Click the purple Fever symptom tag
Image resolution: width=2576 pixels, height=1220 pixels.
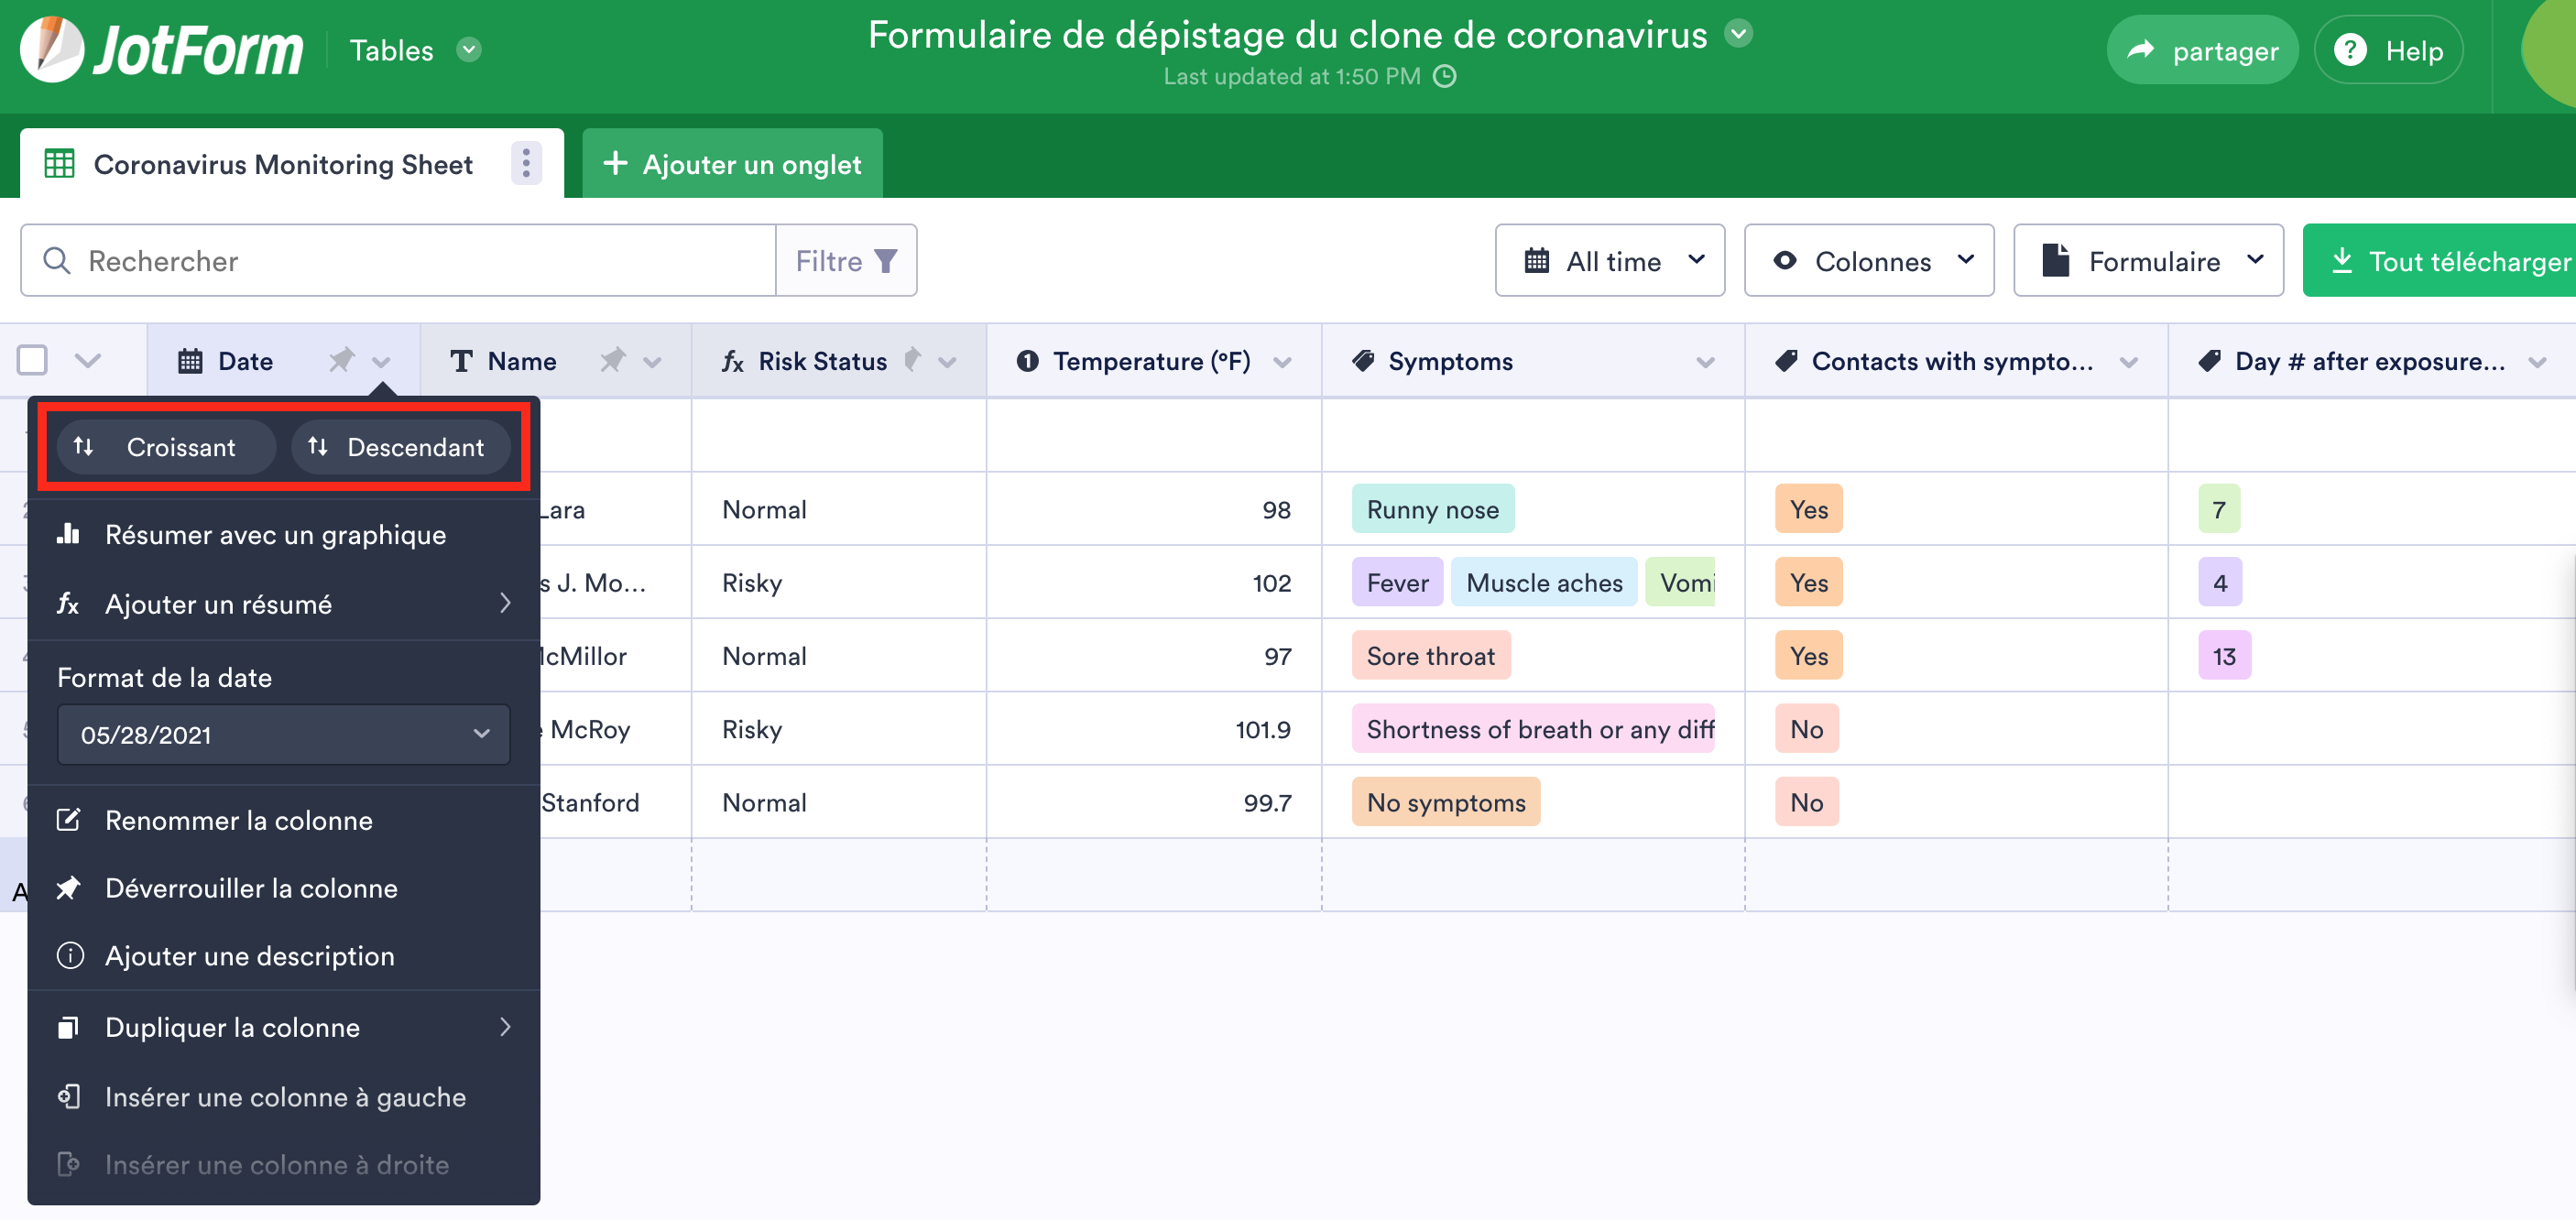coord(1397,583)
